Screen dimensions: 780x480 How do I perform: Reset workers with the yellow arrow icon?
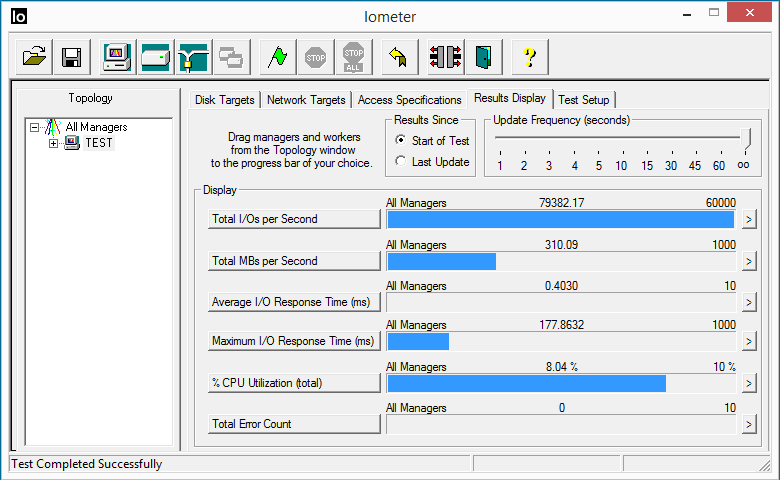[399, 57]
